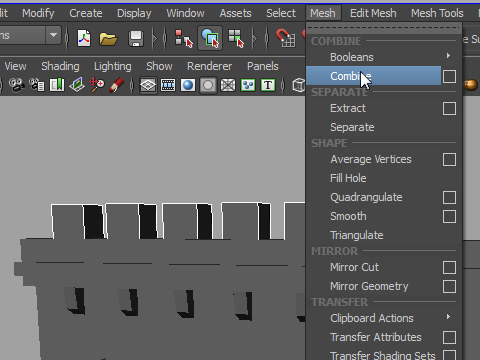Select by object type mode icon
The height and width of the screenshot is (360, 480).
point(210,38)
